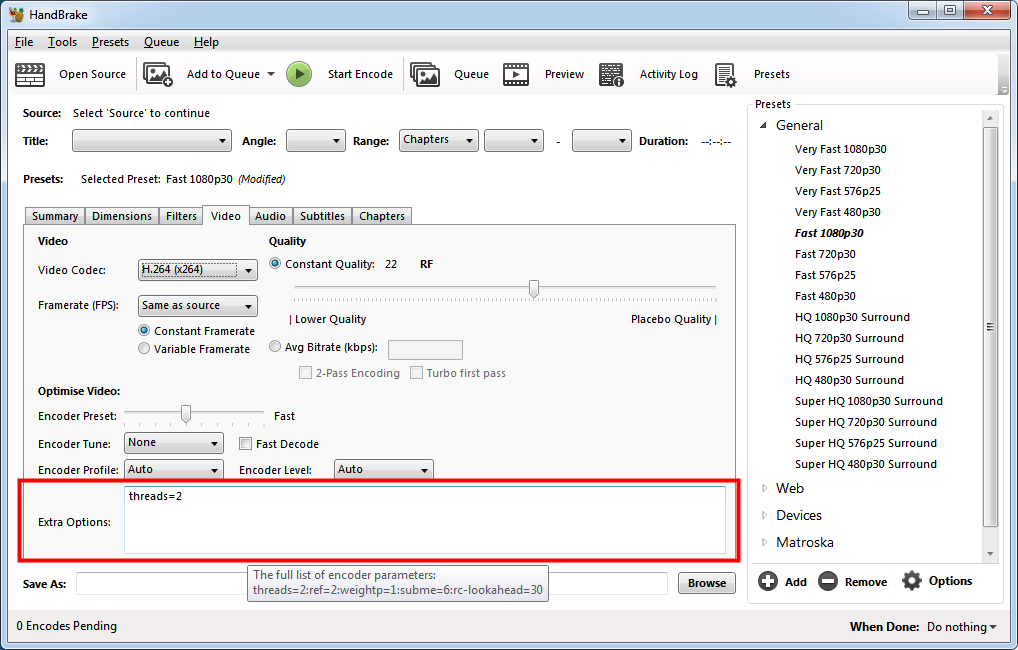This screenshot has width=1018, height=650.
Task: Click the Add preset plus icon
Action: click(x=768, y=581)
